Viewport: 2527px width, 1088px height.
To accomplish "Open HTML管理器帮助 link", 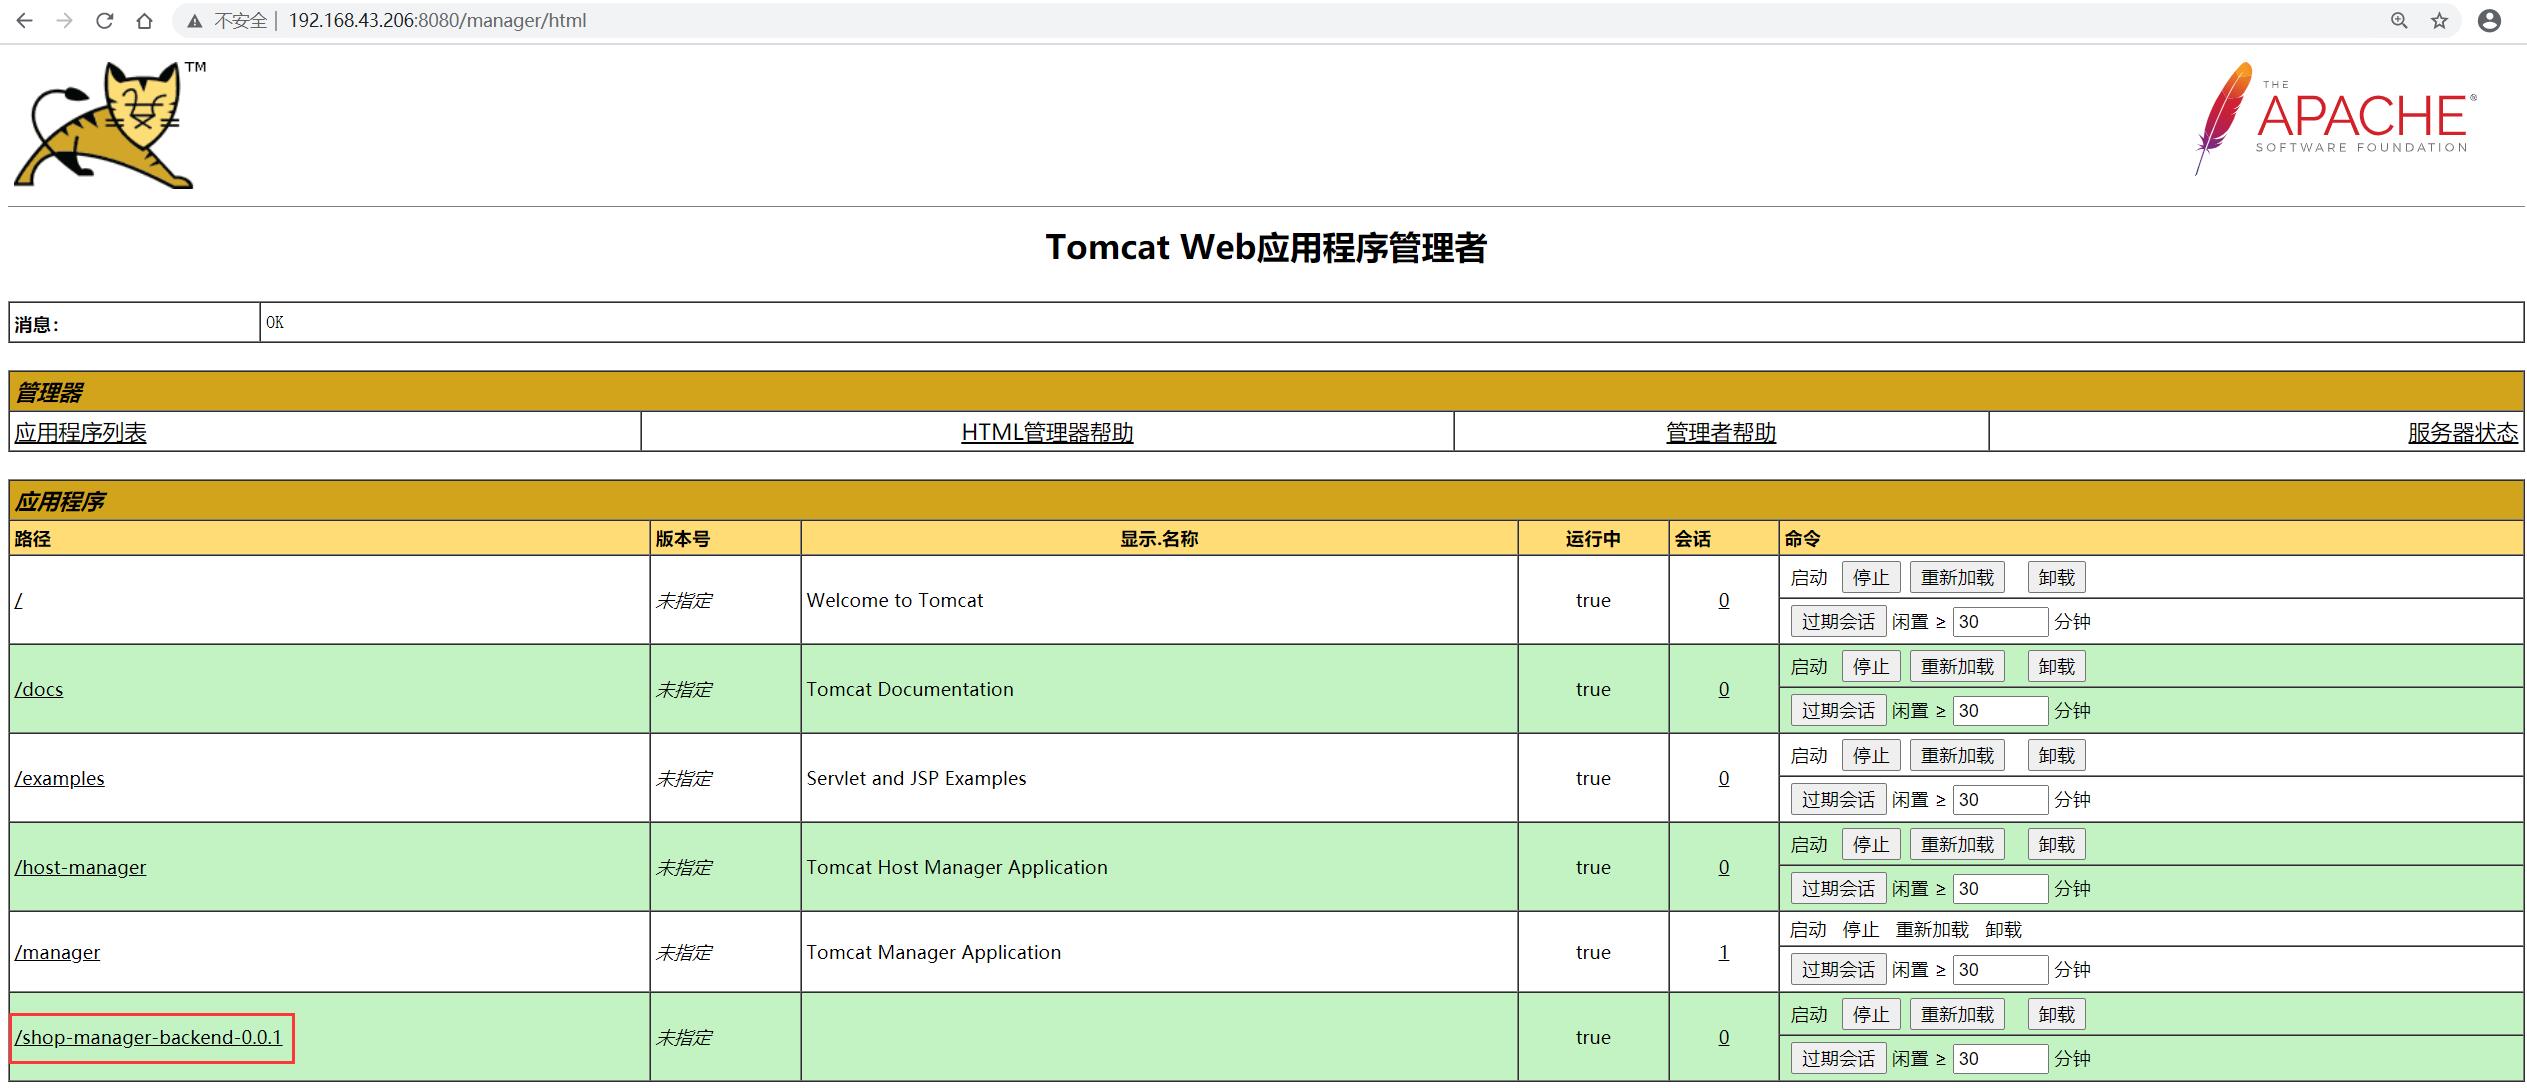I will (1047, 432).
